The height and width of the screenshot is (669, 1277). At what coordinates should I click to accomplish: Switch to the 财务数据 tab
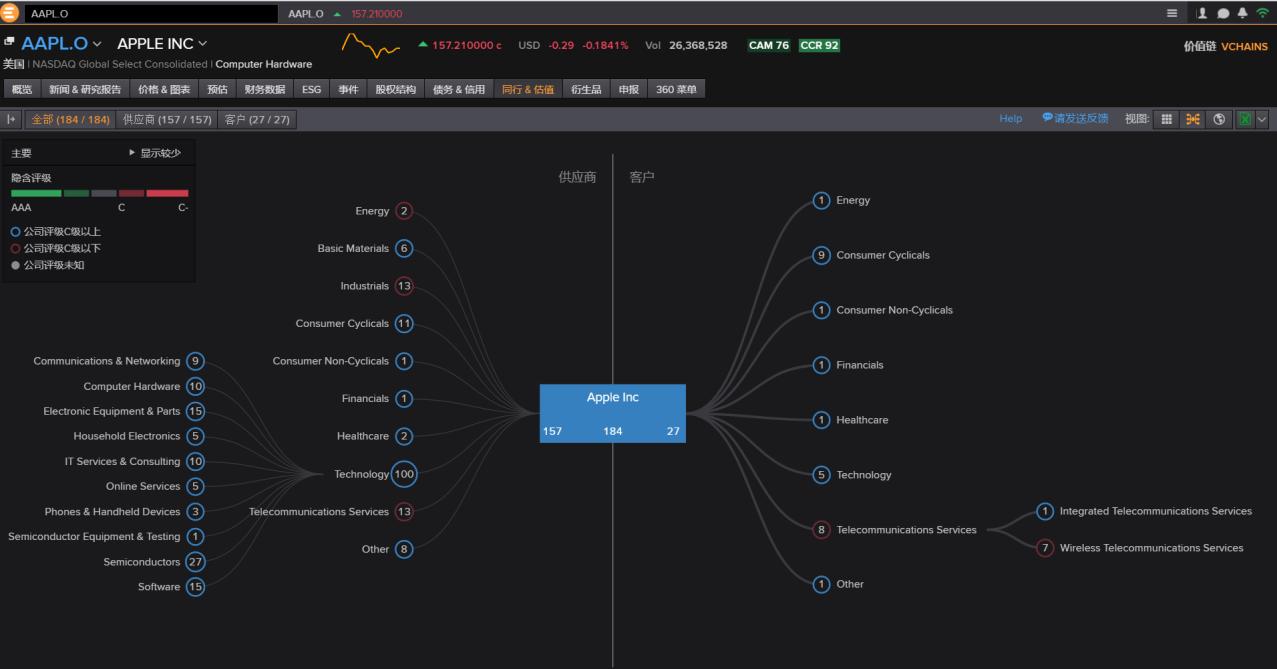(265, 89)
